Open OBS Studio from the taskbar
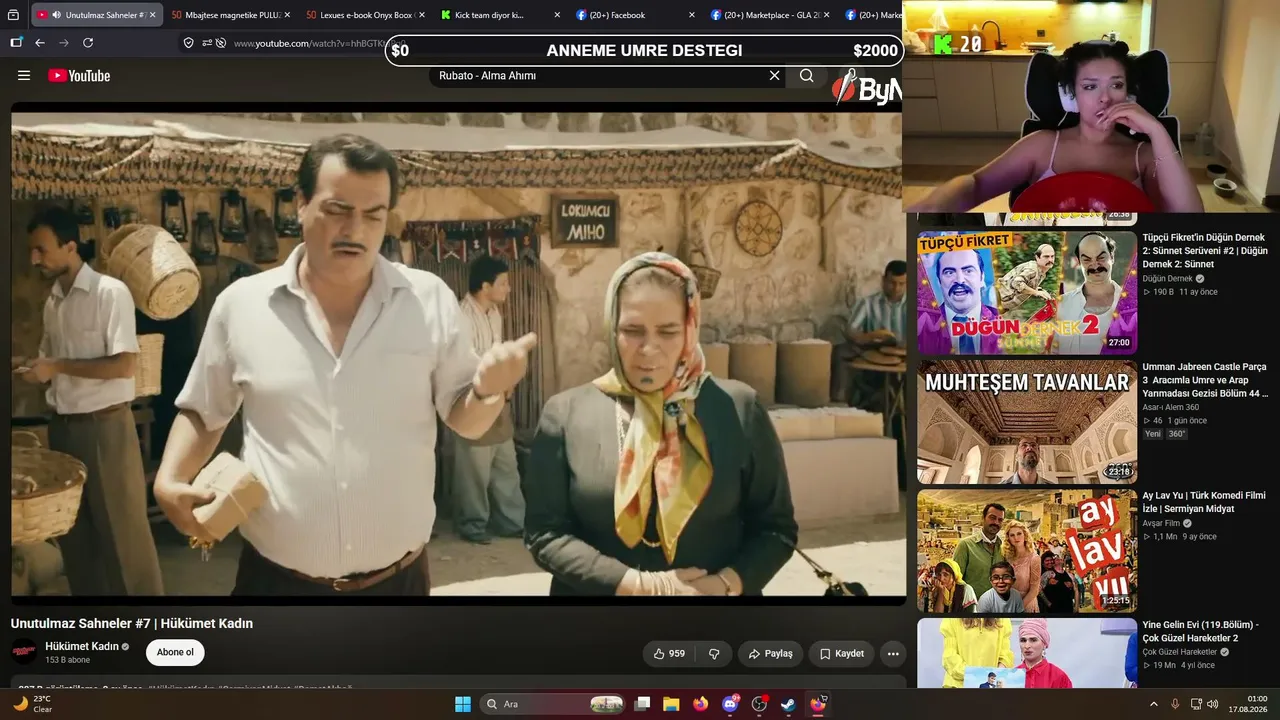 (759, 704)
